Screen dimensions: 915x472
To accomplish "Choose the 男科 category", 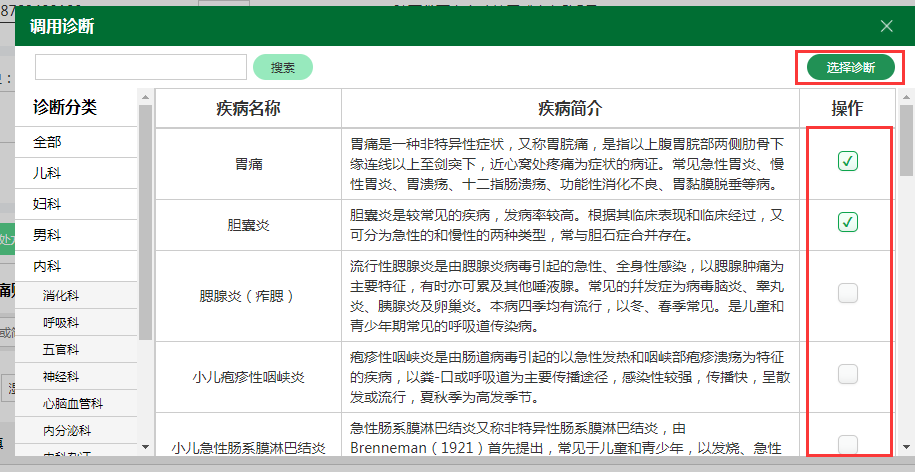I will pyautogui.click(x=48, y=235).
